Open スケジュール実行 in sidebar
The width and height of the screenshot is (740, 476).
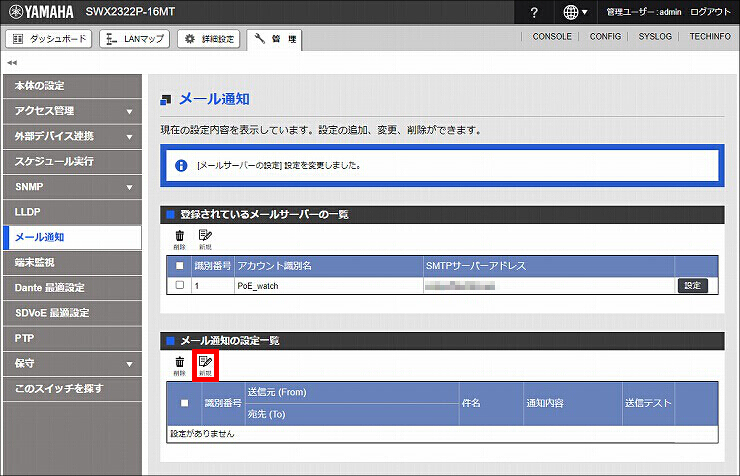[x=72, y=161]
